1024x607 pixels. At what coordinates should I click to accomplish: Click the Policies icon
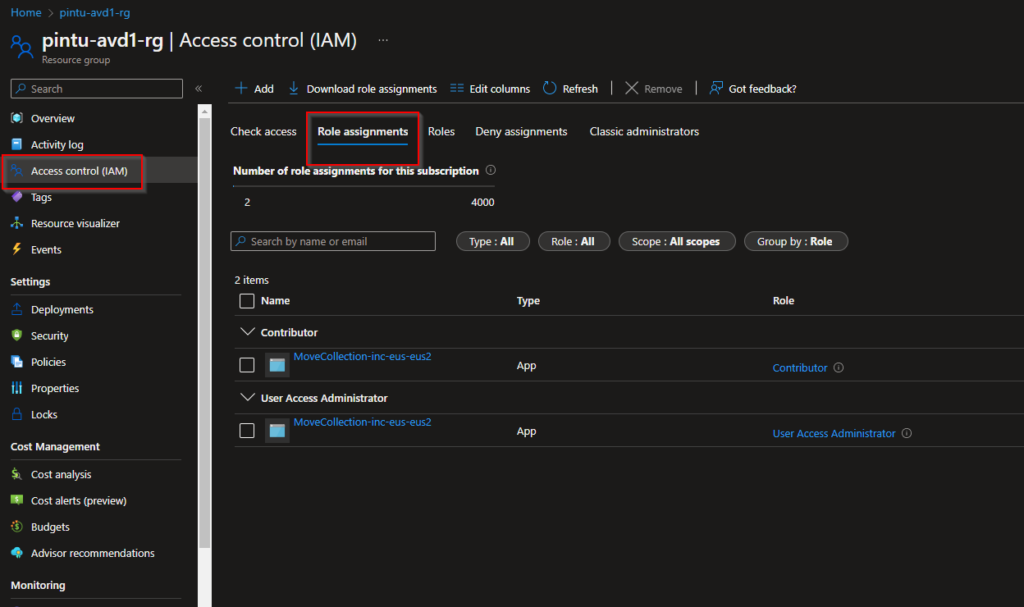point(17,361)
